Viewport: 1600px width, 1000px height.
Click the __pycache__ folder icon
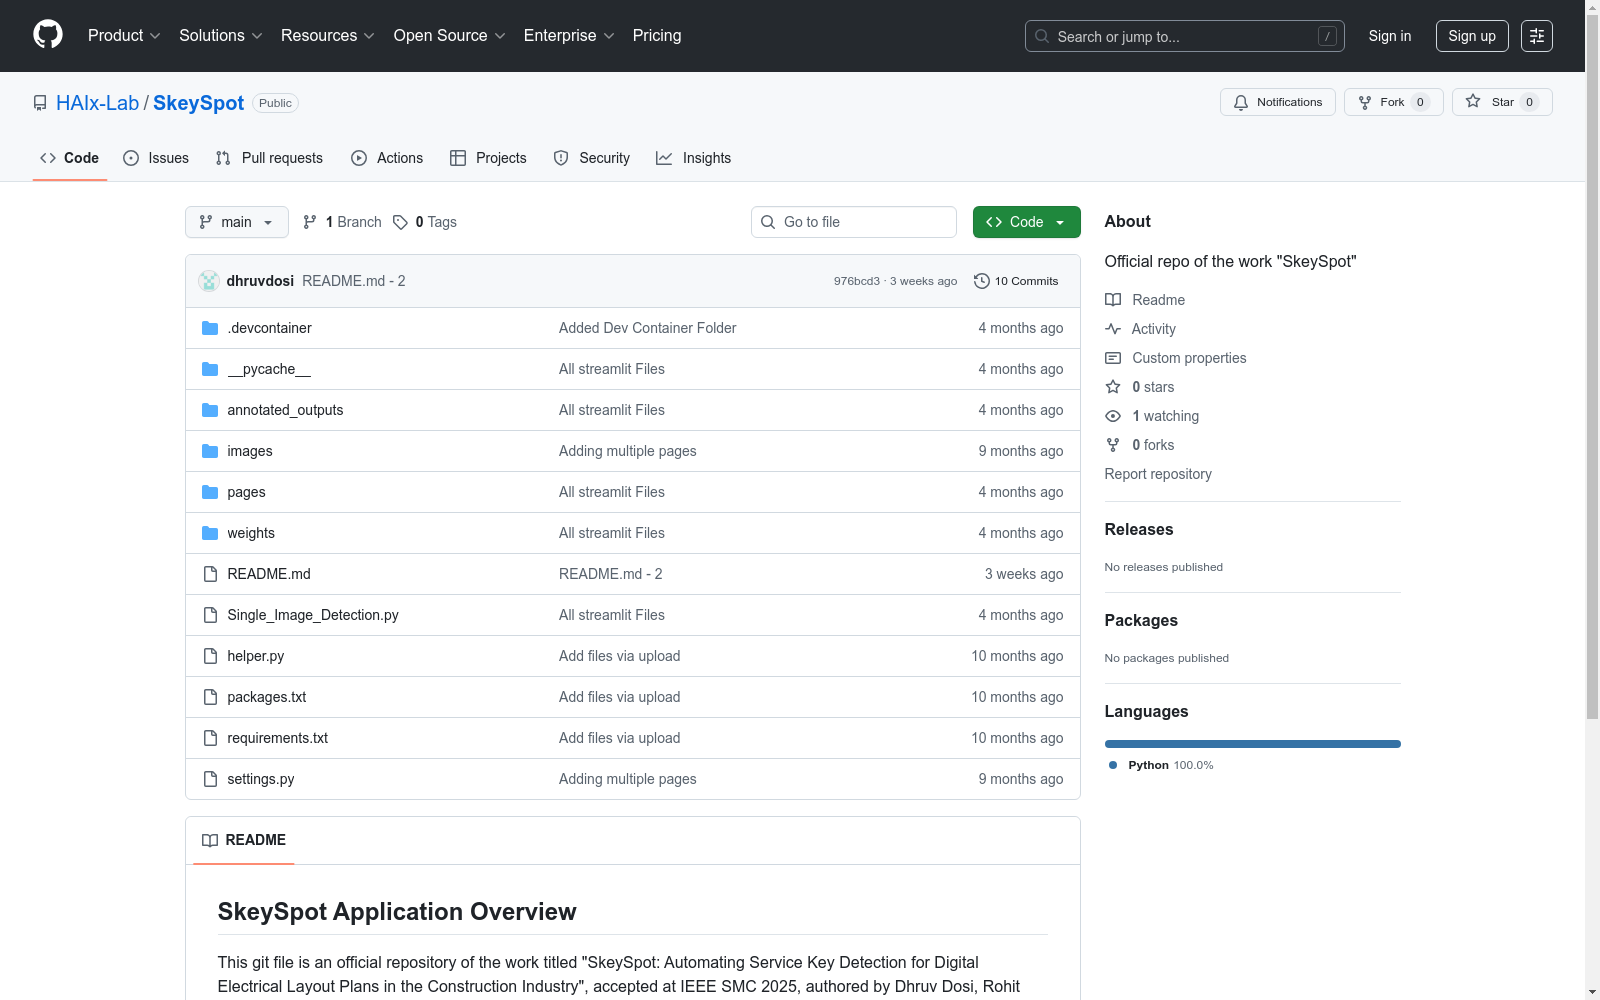tap(210, 369)
